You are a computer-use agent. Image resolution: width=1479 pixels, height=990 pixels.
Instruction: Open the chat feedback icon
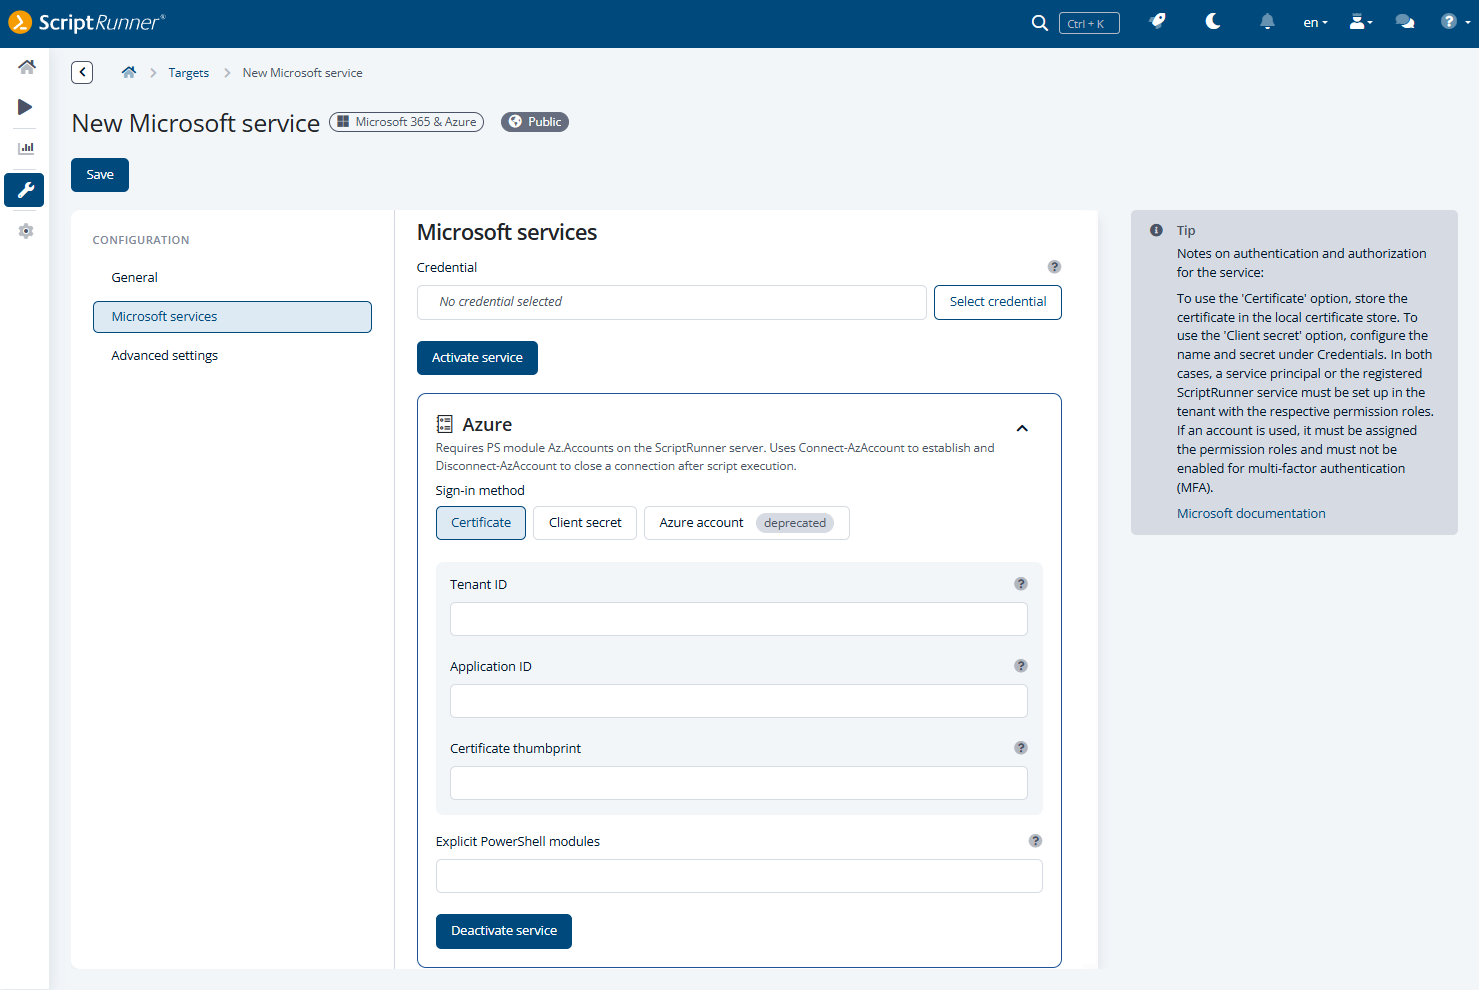tap(1405, 22)
